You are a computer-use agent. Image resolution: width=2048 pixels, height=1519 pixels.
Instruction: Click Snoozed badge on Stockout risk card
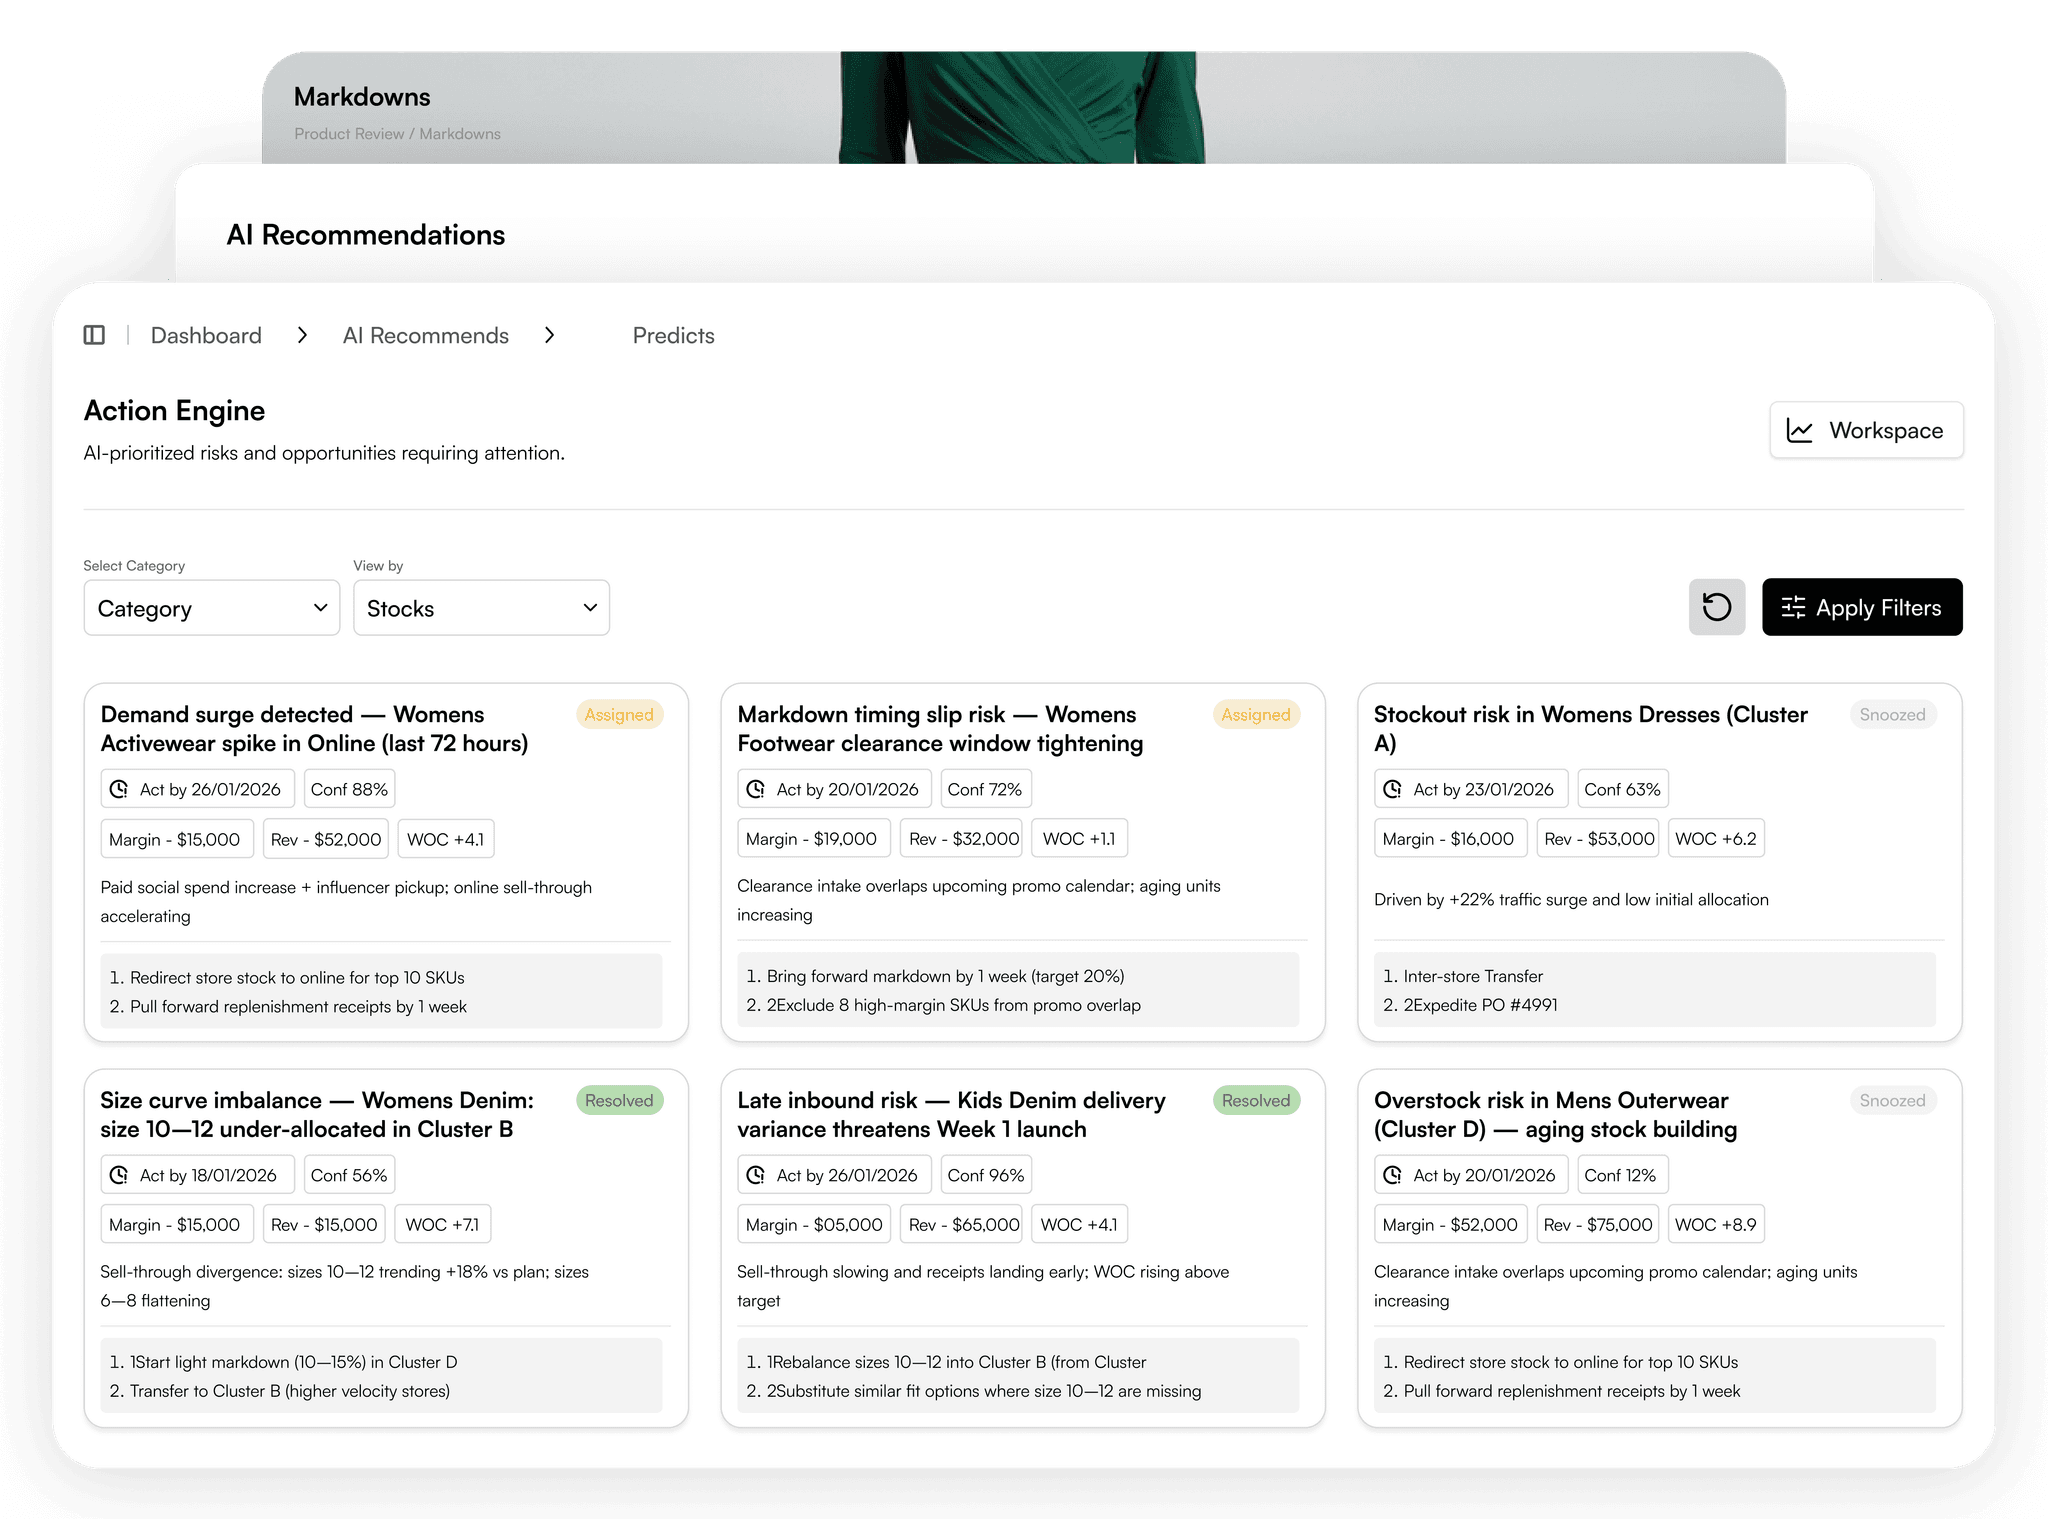pos(1891,715)
